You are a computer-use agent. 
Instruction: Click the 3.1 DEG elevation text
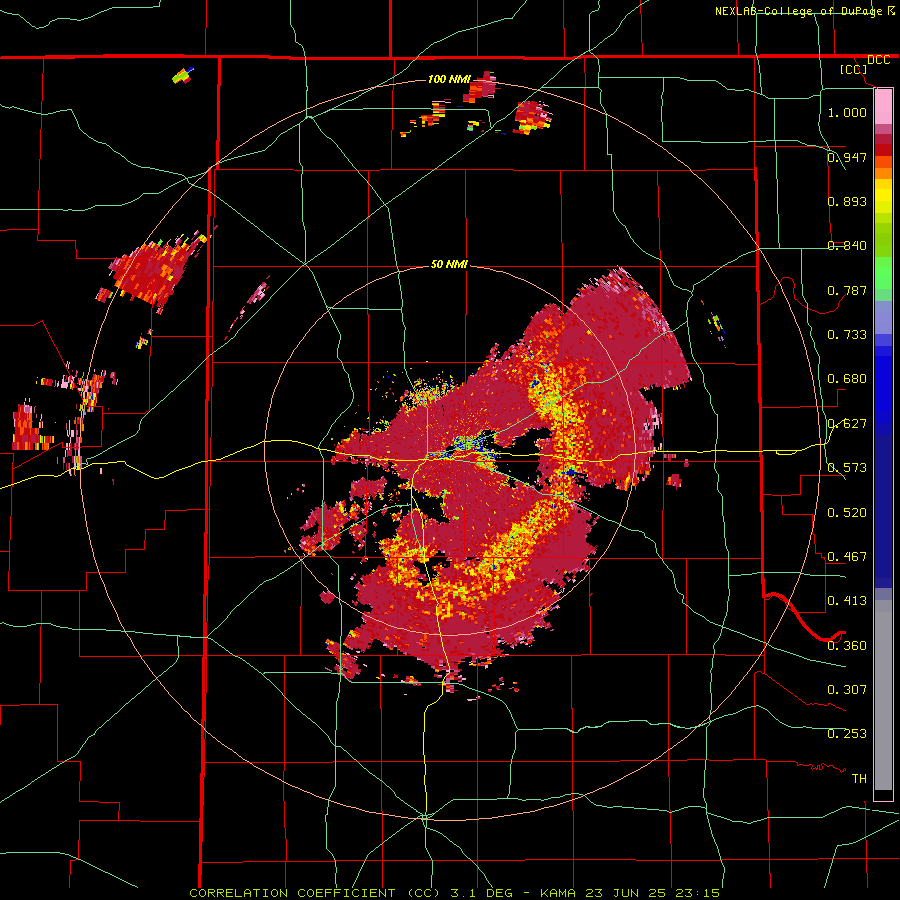[480, 893]
